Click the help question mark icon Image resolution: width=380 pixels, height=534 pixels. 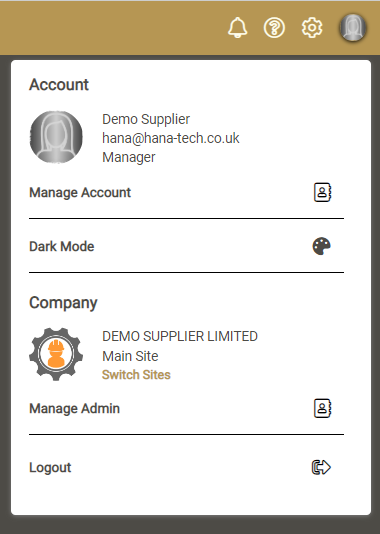click(x=274, y=28)
